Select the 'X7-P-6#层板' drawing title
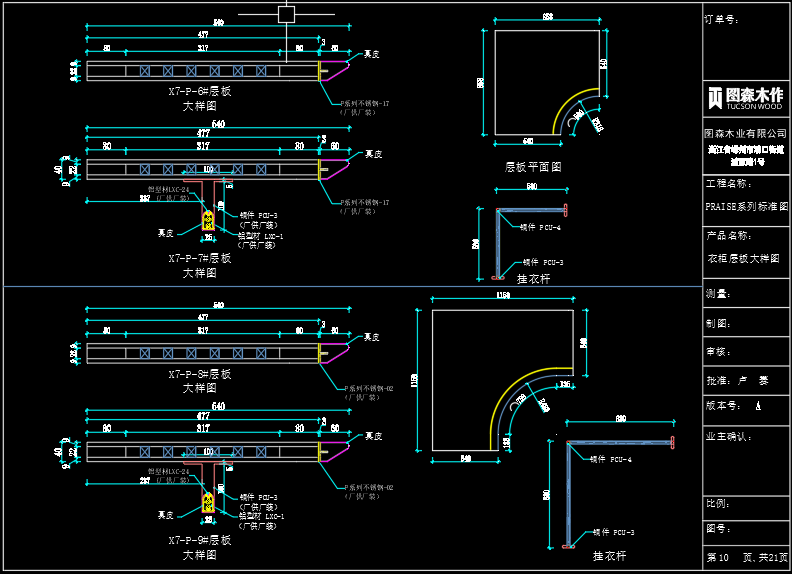 200,91
